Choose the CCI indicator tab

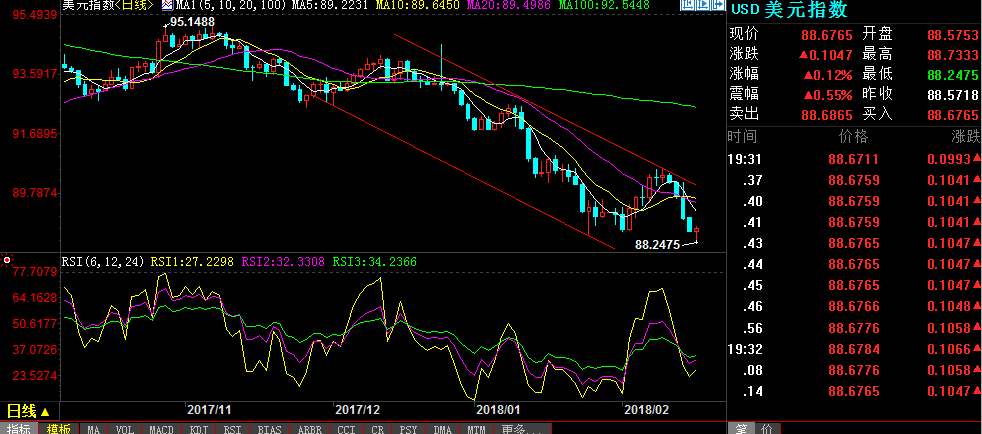(347, 429)
